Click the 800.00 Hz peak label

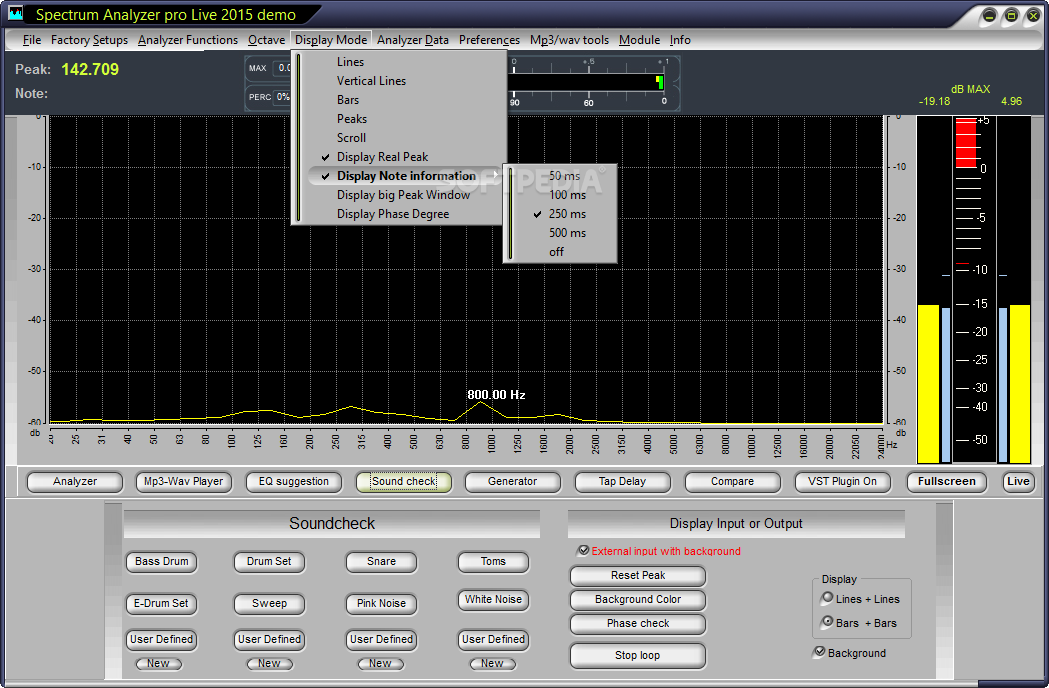tap(496, 395)
